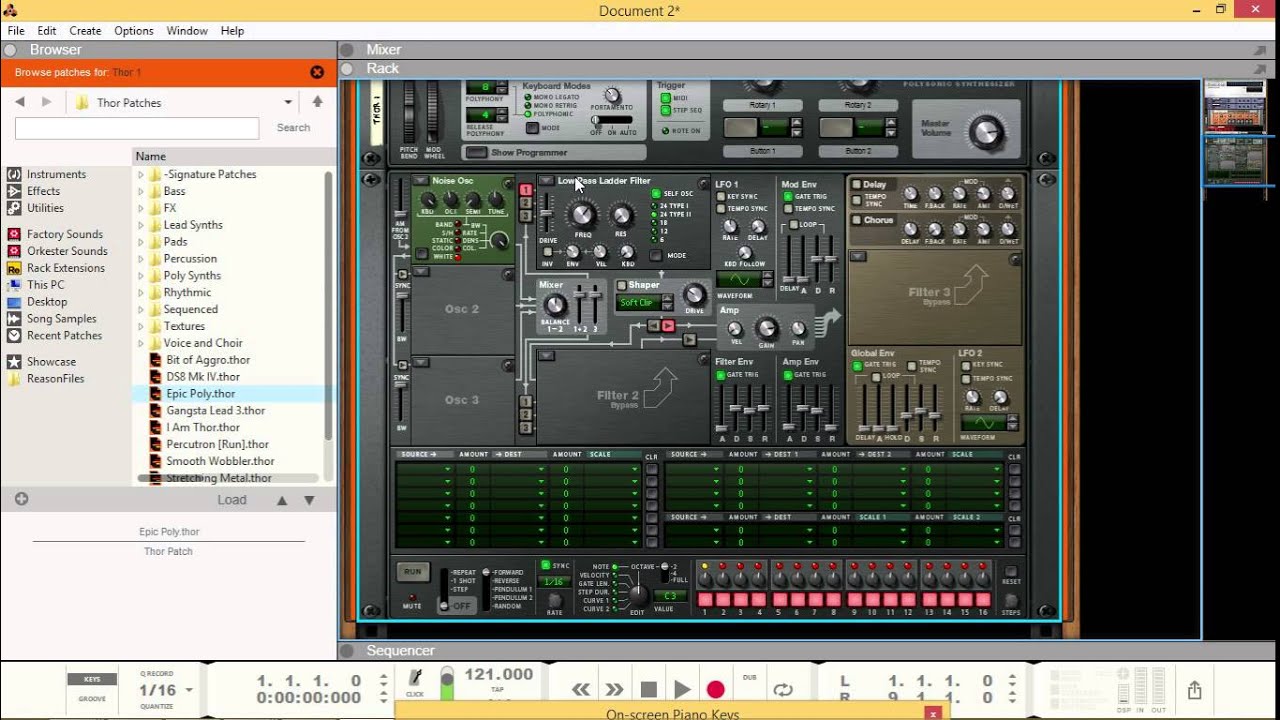This screenshot has height=720, width=1280.
Task: Select previous patch with up arrow
Action: pos(282,500)
